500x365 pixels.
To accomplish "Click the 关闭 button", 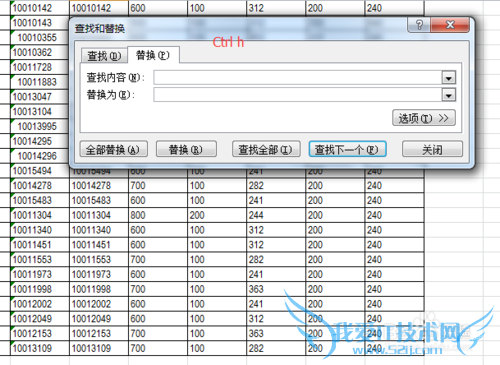I will click(432, 149).
